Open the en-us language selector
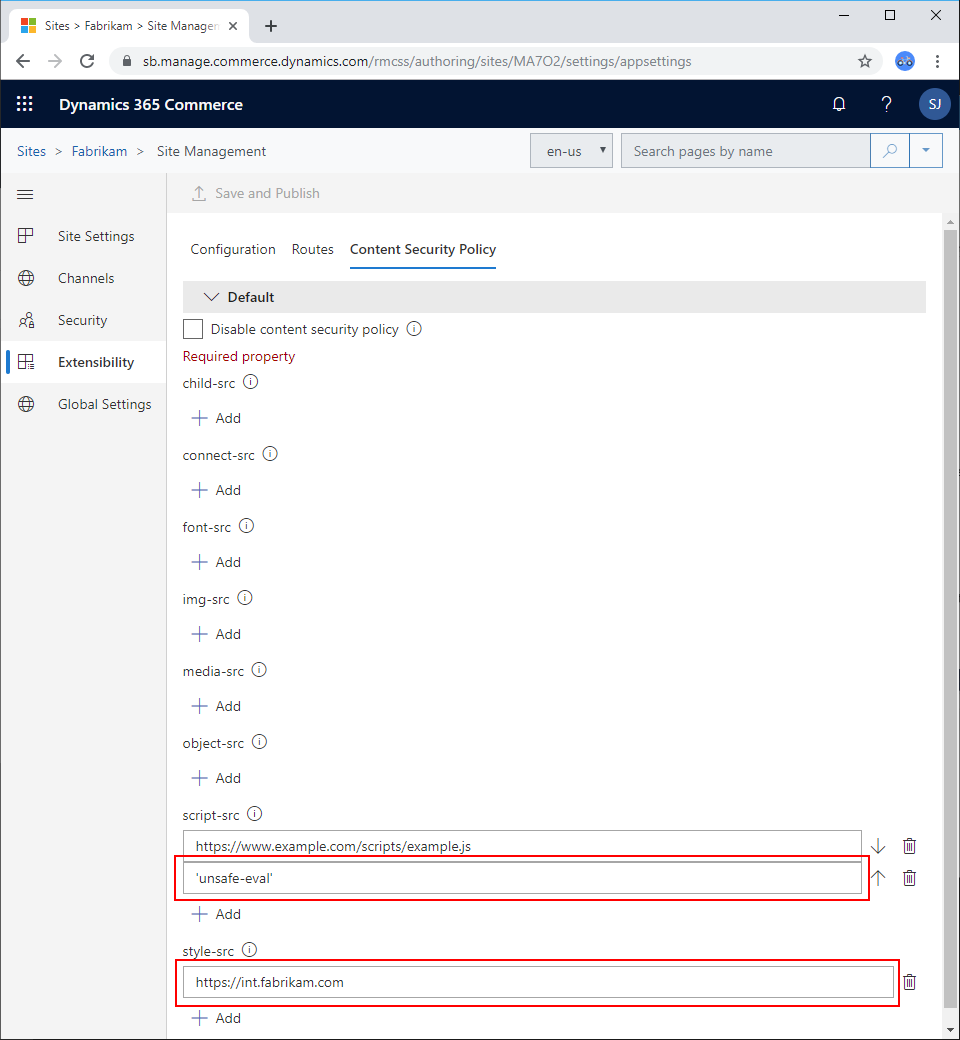 click(x=571, y=150)
